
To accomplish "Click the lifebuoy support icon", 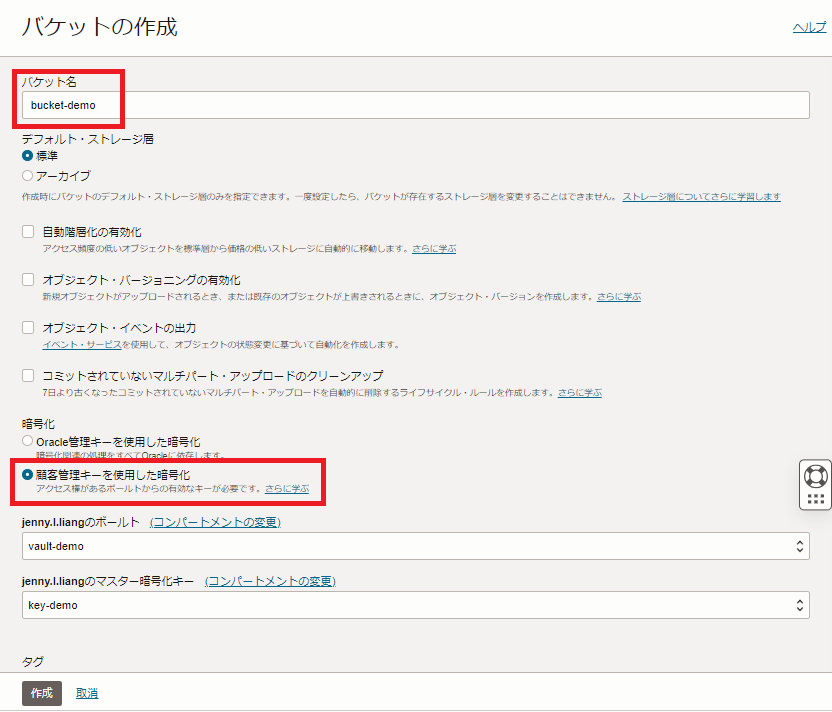I will (816, 476).
